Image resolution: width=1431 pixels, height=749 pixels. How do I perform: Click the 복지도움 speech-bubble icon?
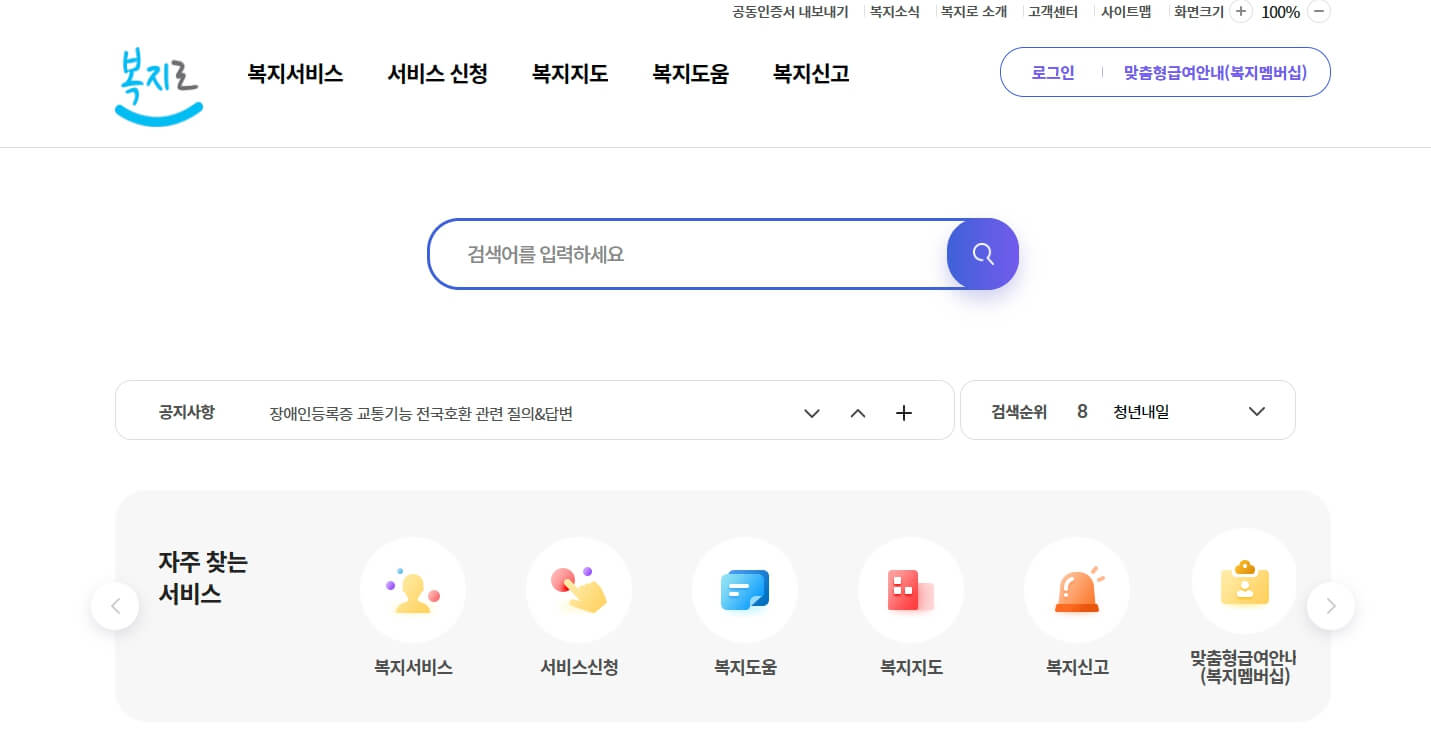745,590
